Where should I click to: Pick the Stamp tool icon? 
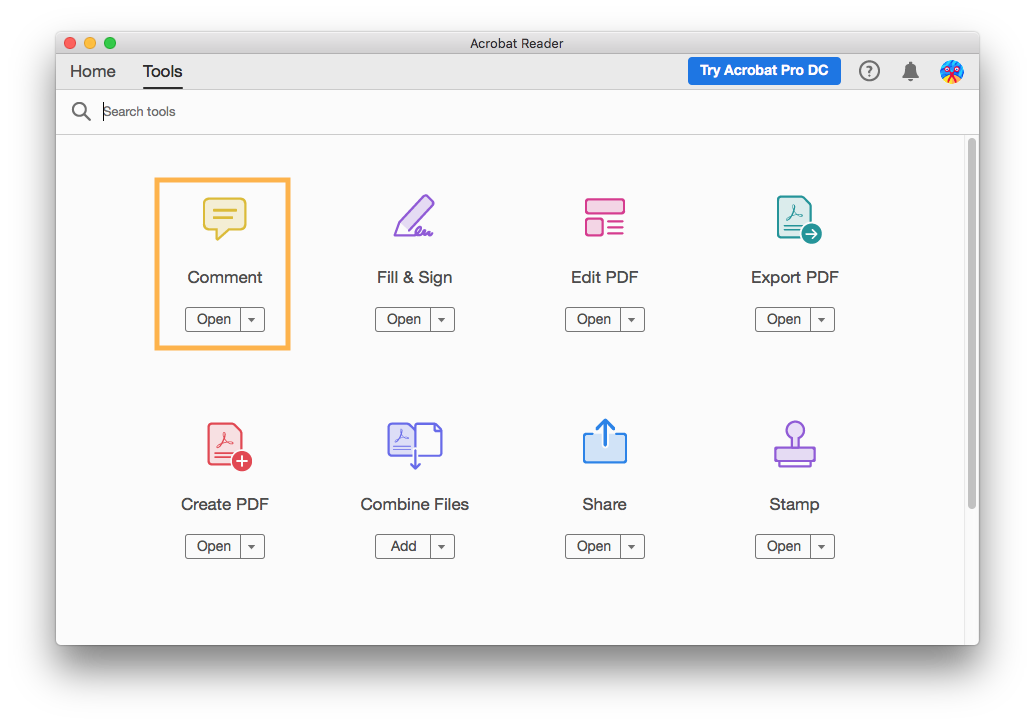[x=794, y=444]
